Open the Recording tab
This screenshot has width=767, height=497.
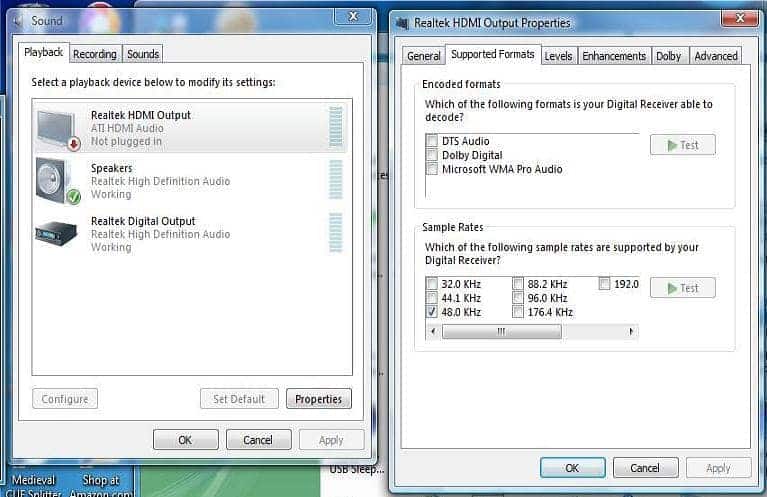click(x=95, y=54)
